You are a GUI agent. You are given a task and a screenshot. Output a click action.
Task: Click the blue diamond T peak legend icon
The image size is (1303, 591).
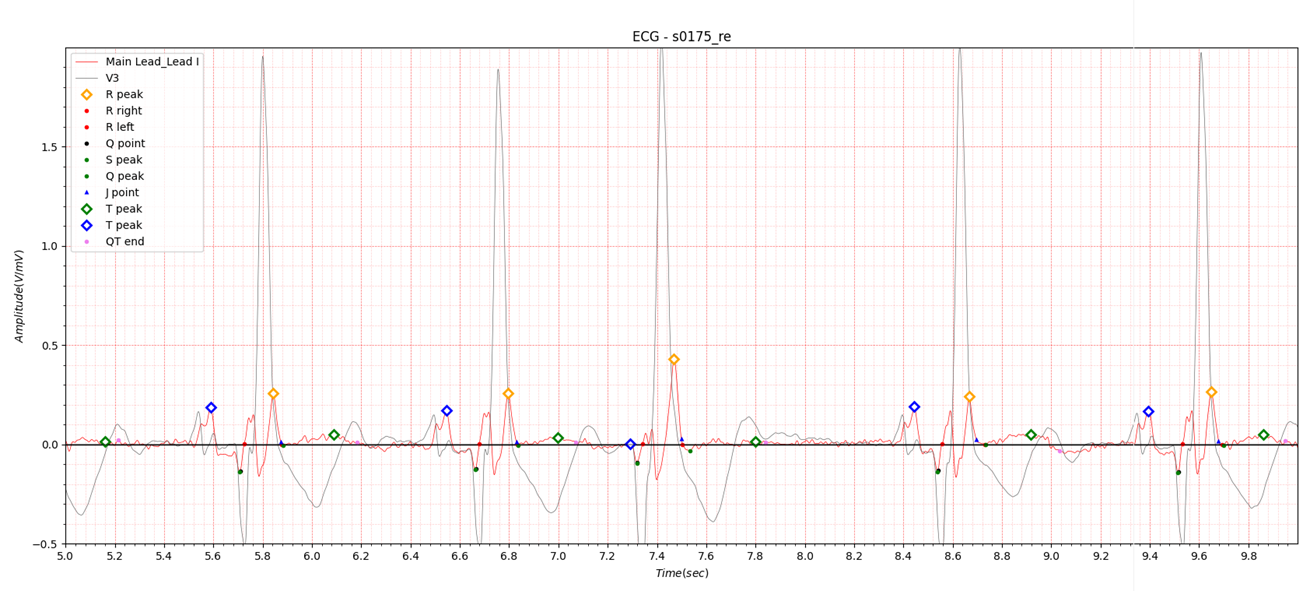tap(87, 226)
